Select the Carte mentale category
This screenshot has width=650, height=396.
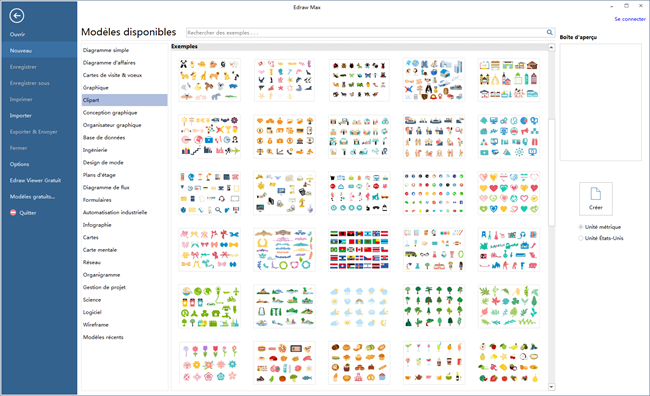point(99,250)
